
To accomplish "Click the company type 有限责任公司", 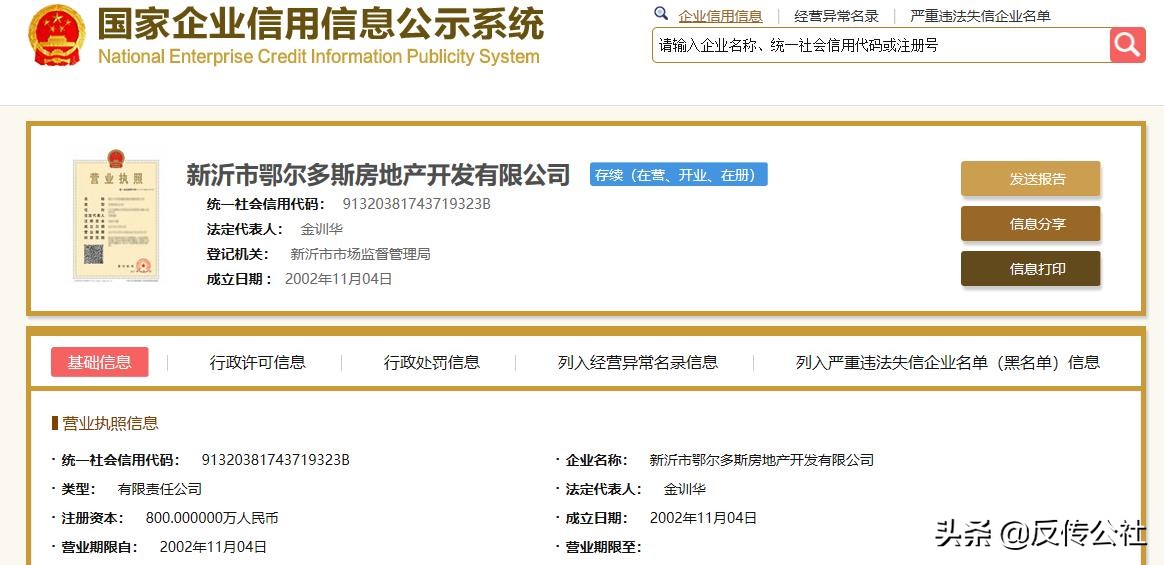I will (160, 489).
